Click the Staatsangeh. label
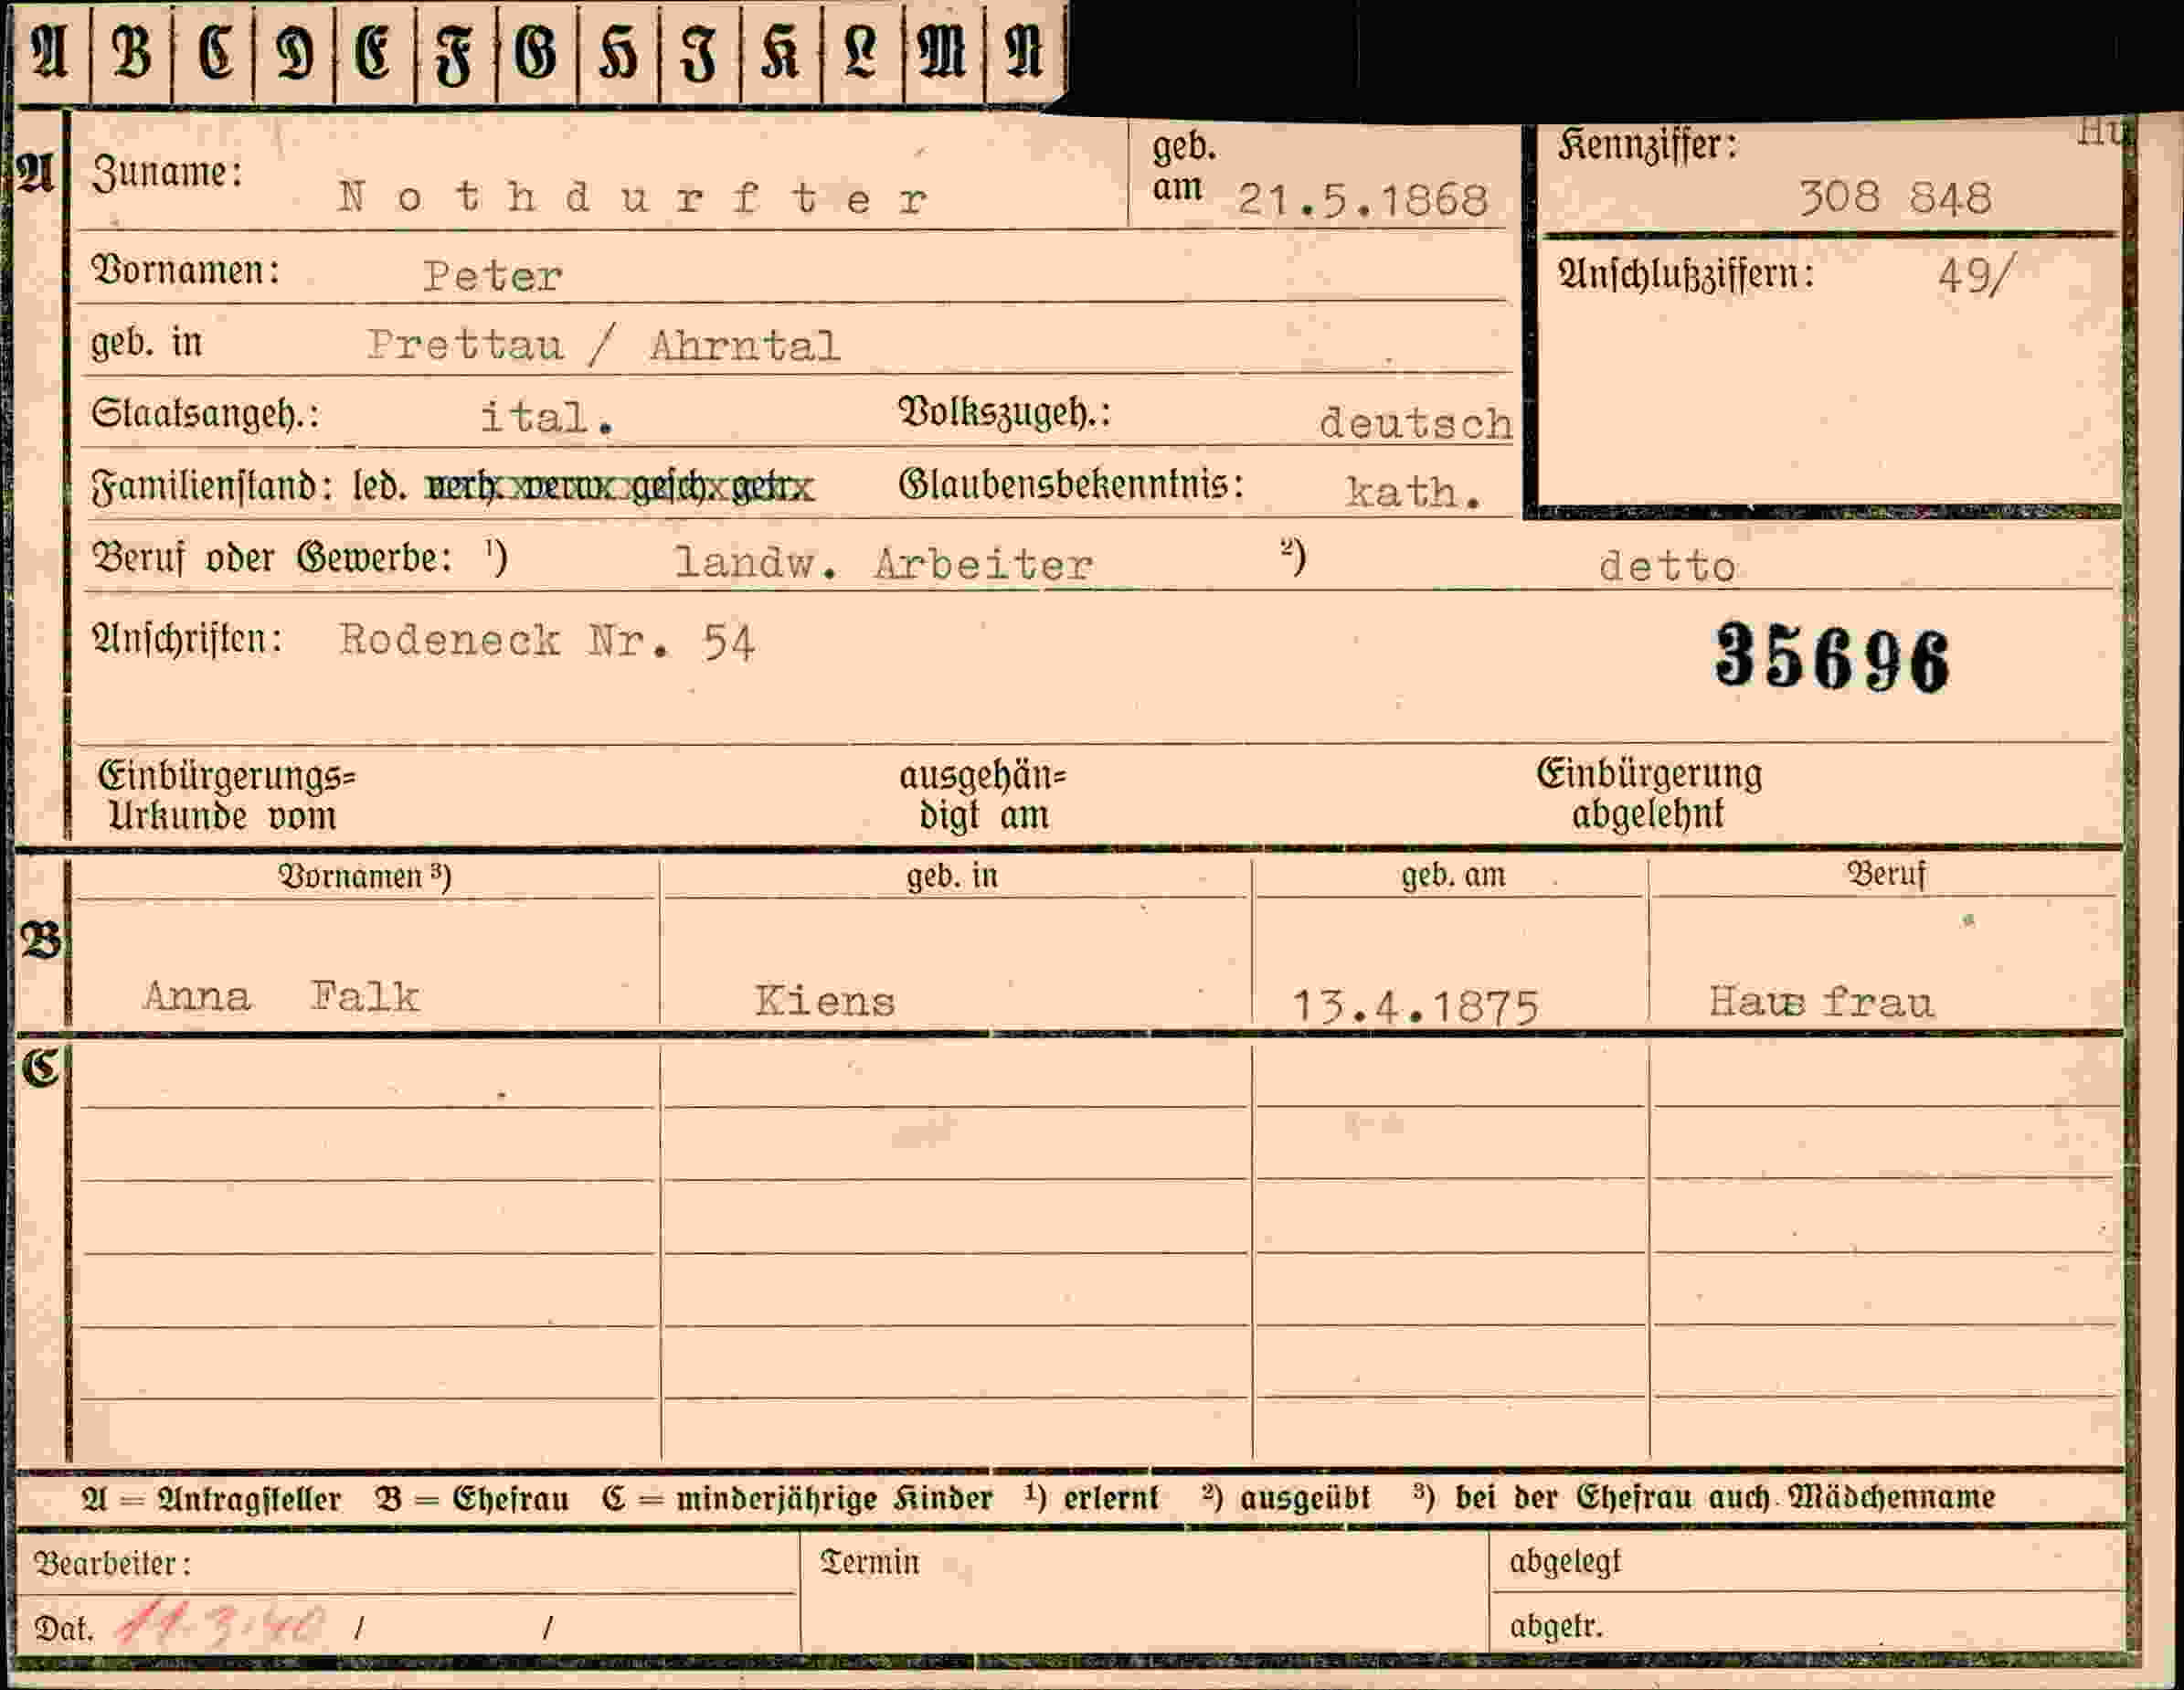The width and height of the screenshot is (2184, 1690). tap(206, 415)
